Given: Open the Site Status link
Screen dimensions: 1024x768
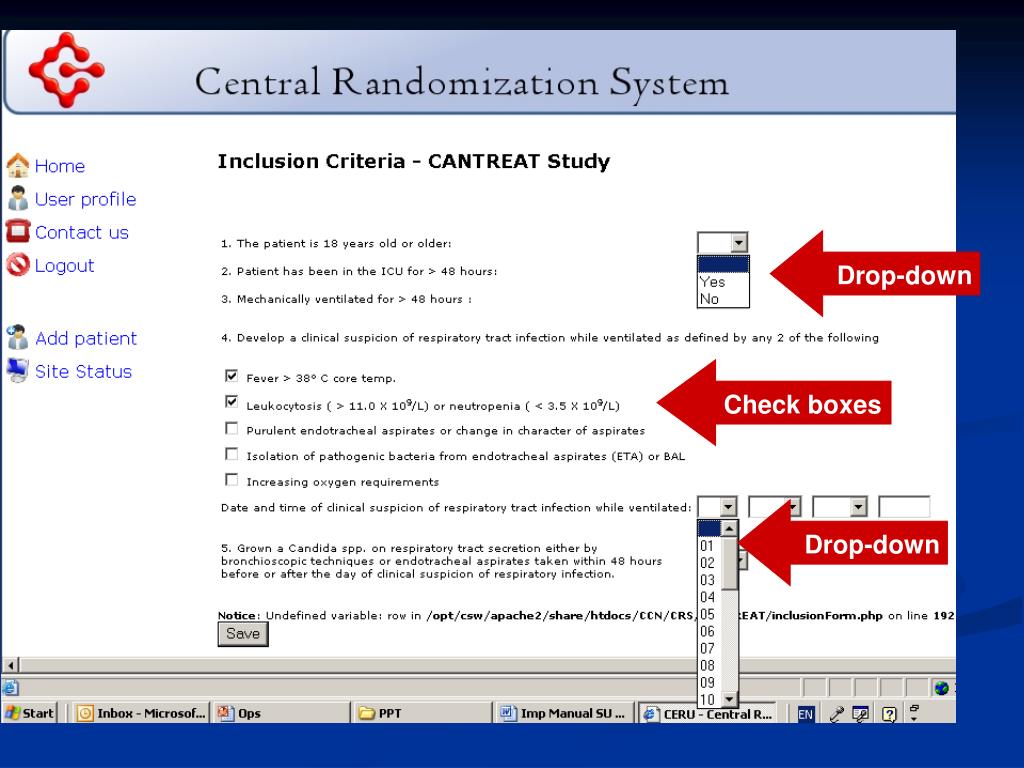Looking at the screenshot, I should click(83, 372).
